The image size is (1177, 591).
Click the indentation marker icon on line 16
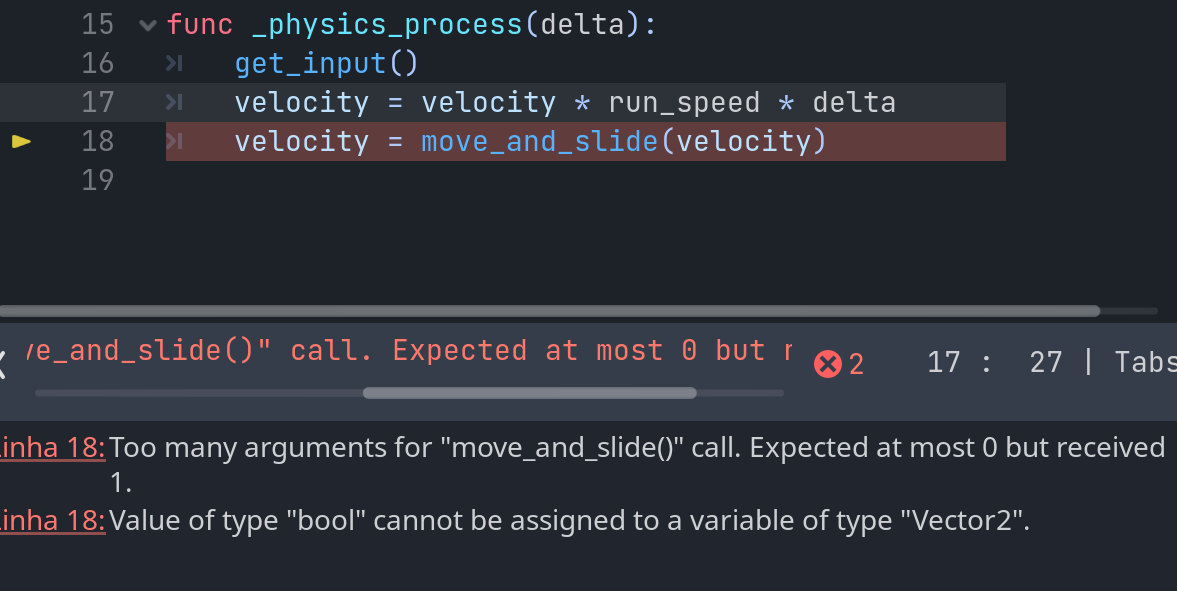[176, 63]
